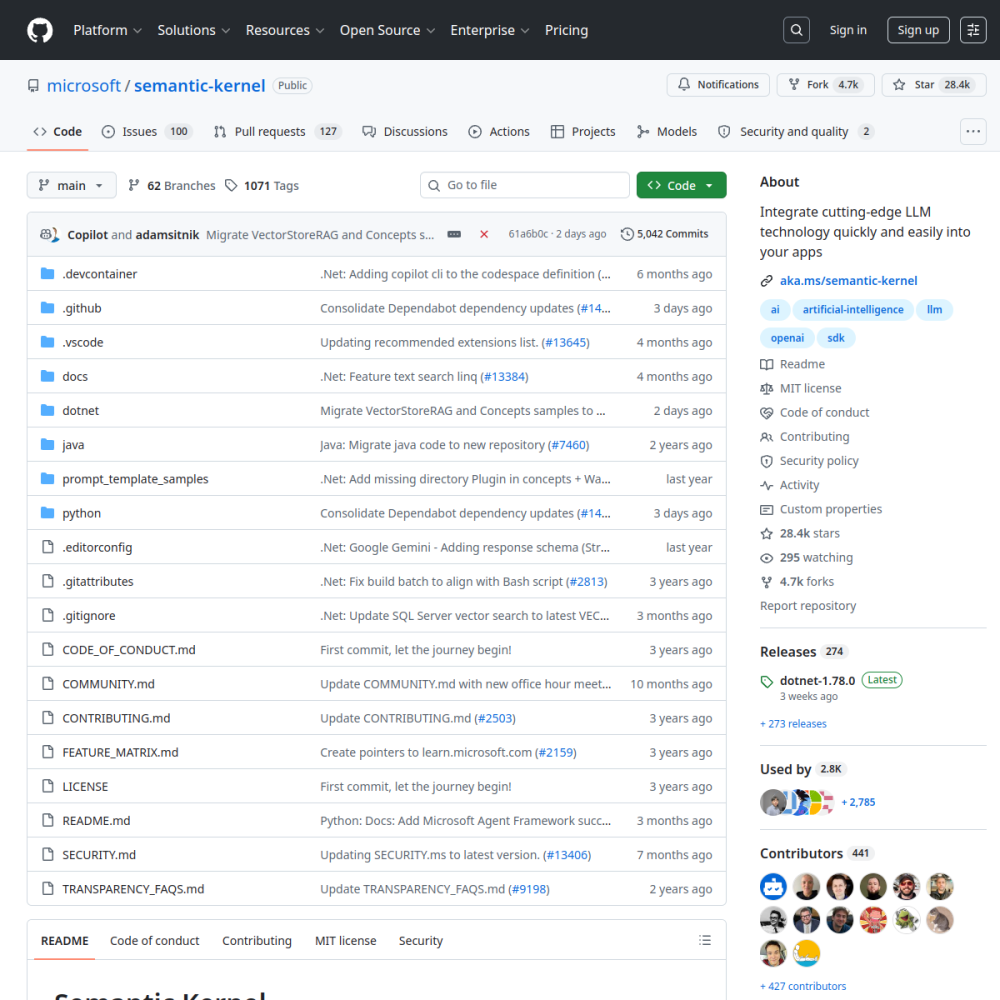This screenshot has height=1000, width=1000.
Task: Expand the Enterprise menu
Action: click(489, 30)
